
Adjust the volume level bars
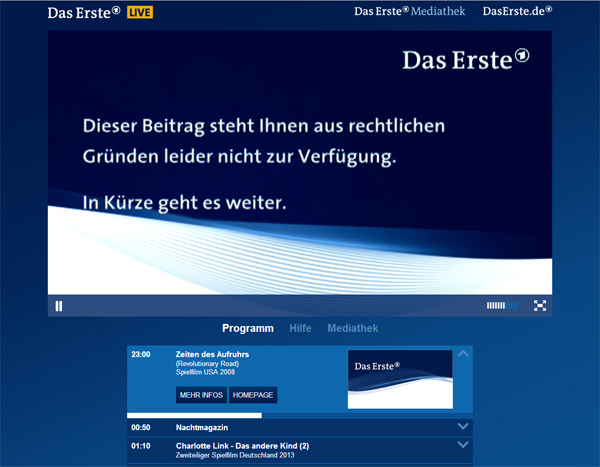coord(502,306)
